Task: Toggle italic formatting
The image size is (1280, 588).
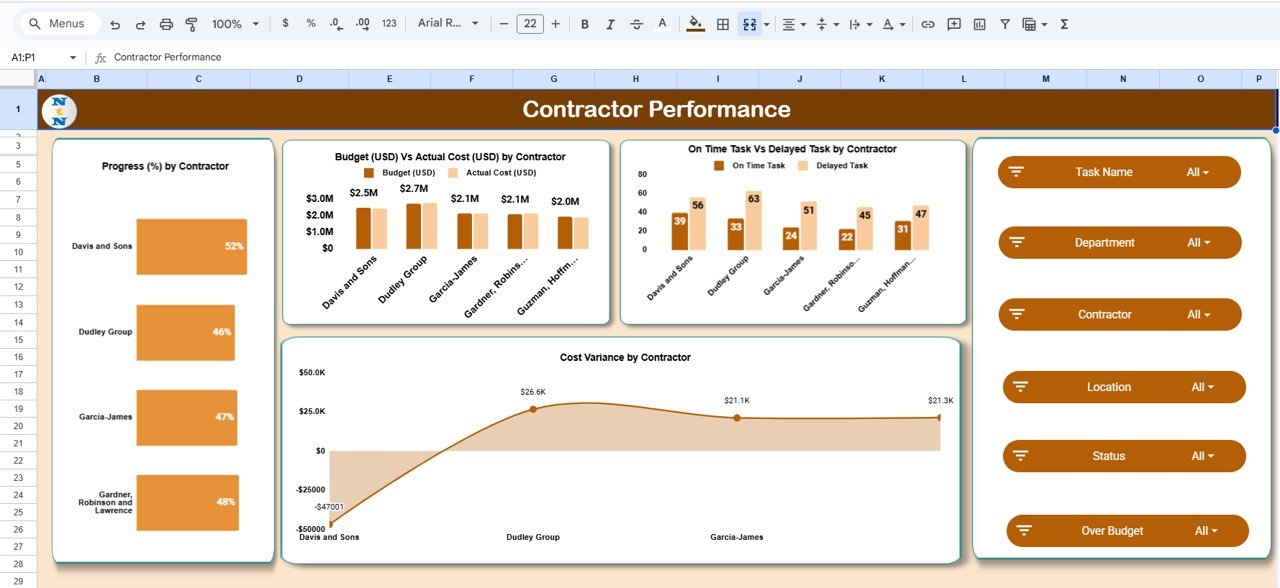Action: pyautogui.click(x=610, y=23)
